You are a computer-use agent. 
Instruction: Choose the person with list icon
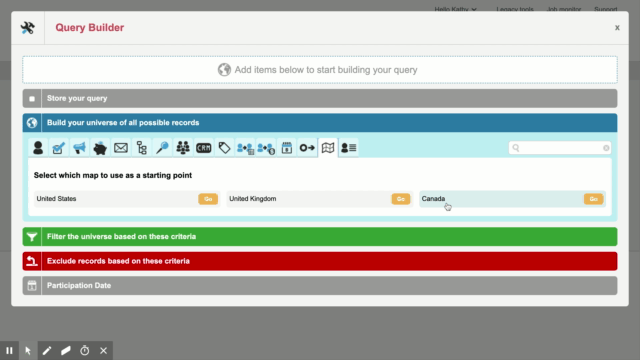(x=349, y=148)
